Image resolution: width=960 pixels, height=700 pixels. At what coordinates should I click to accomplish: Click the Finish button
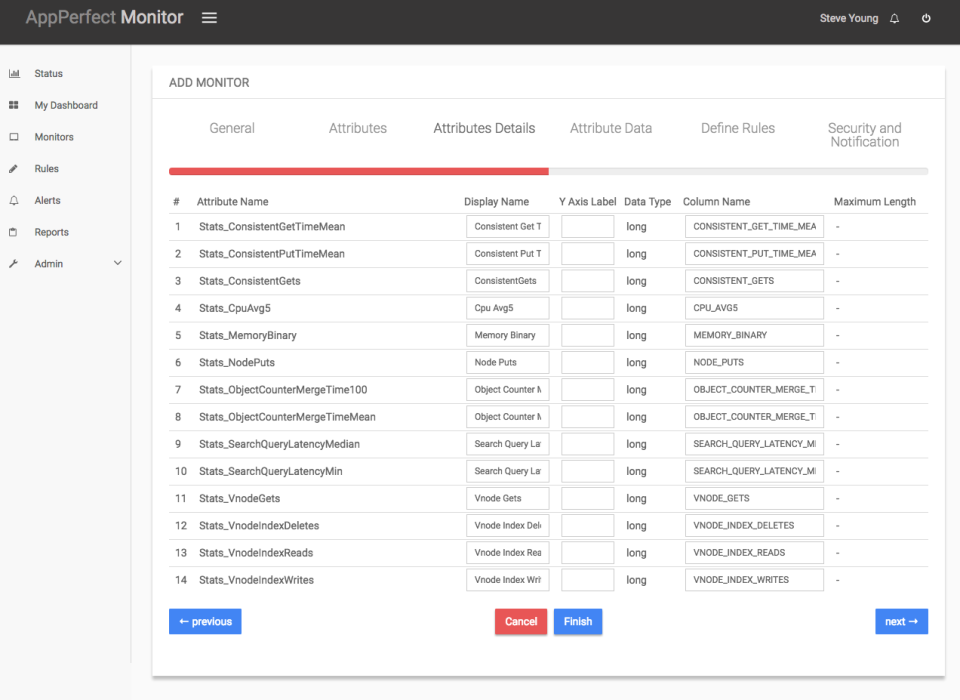(578, 621)
